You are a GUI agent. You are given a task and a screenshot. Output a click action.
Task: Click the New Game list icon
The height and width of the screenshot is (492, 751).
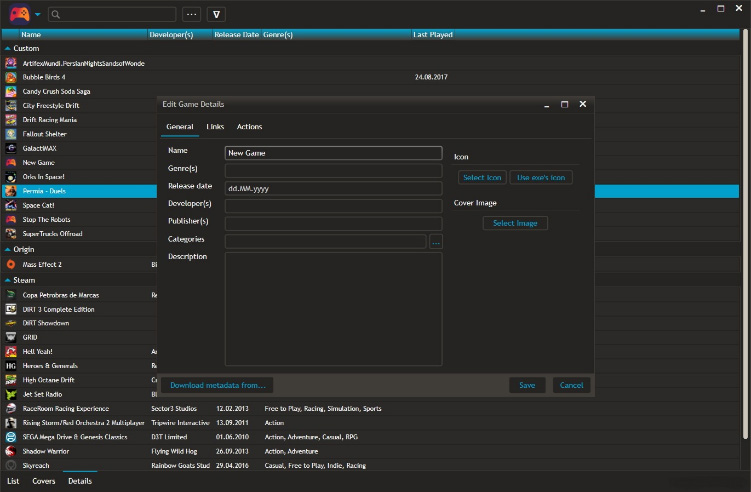coord(11,163)
